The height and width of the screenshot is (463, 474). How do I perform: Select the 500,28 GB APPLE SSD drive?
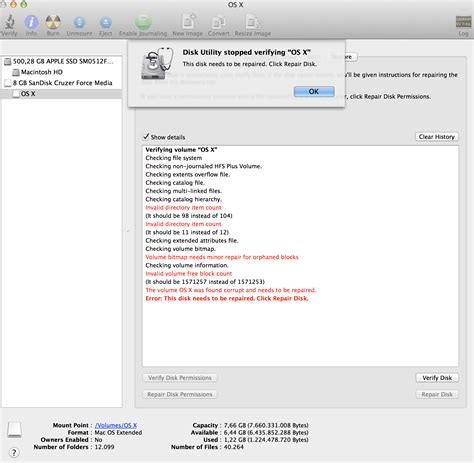click(61, 61)
